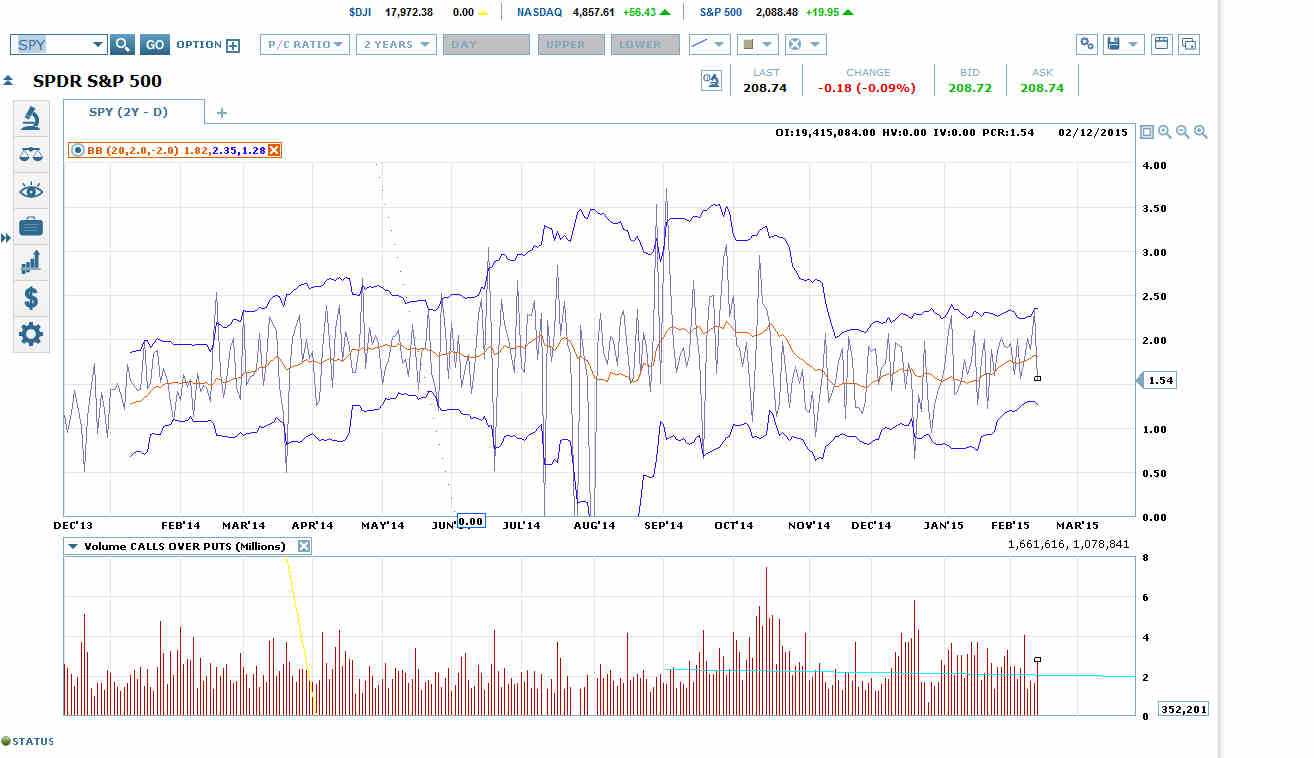Click the GO button
Screen dimensions: 1314x758
tap(154, 45)
